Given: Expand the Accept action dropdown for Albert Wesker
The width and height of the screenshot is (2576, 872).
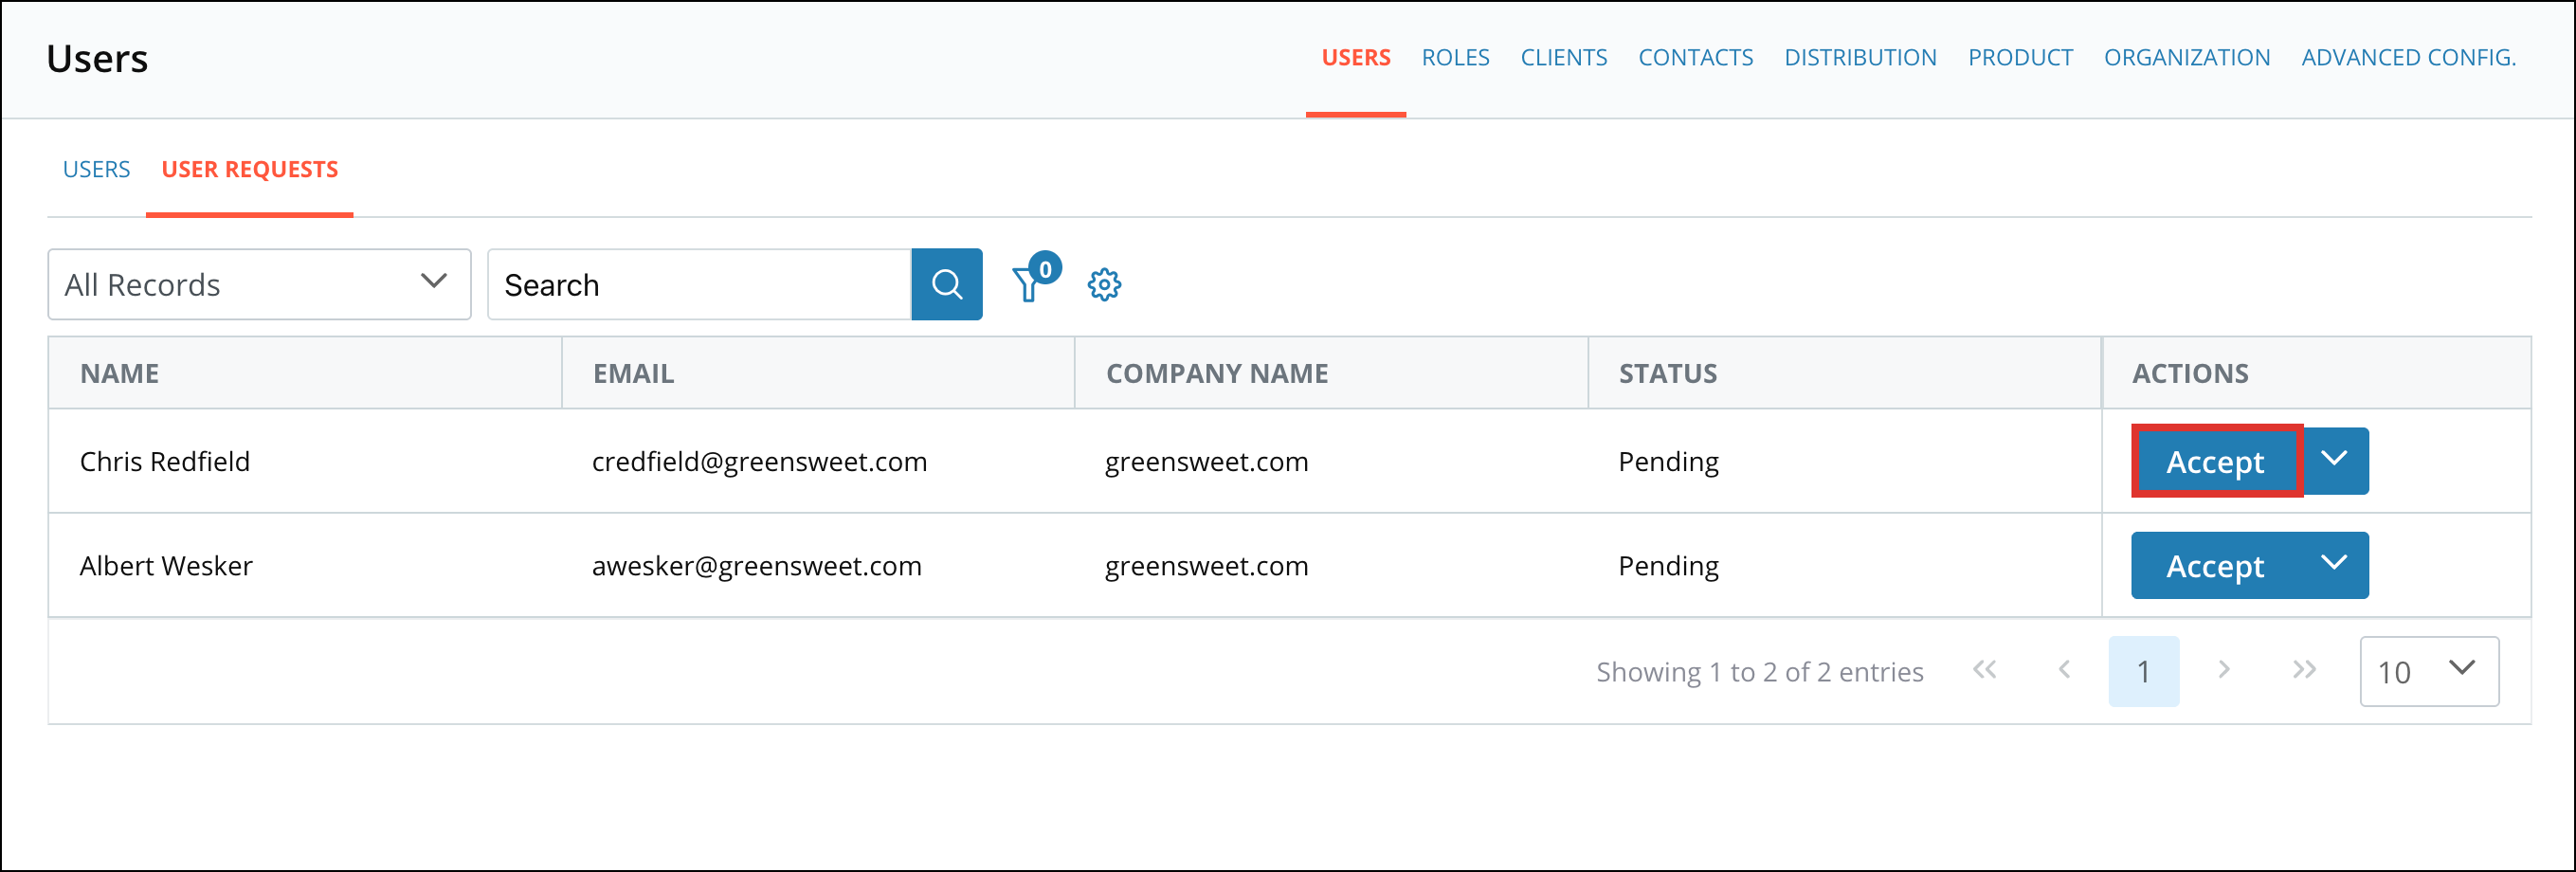Looking at the screenshot, I should (x=2336, y=565).
